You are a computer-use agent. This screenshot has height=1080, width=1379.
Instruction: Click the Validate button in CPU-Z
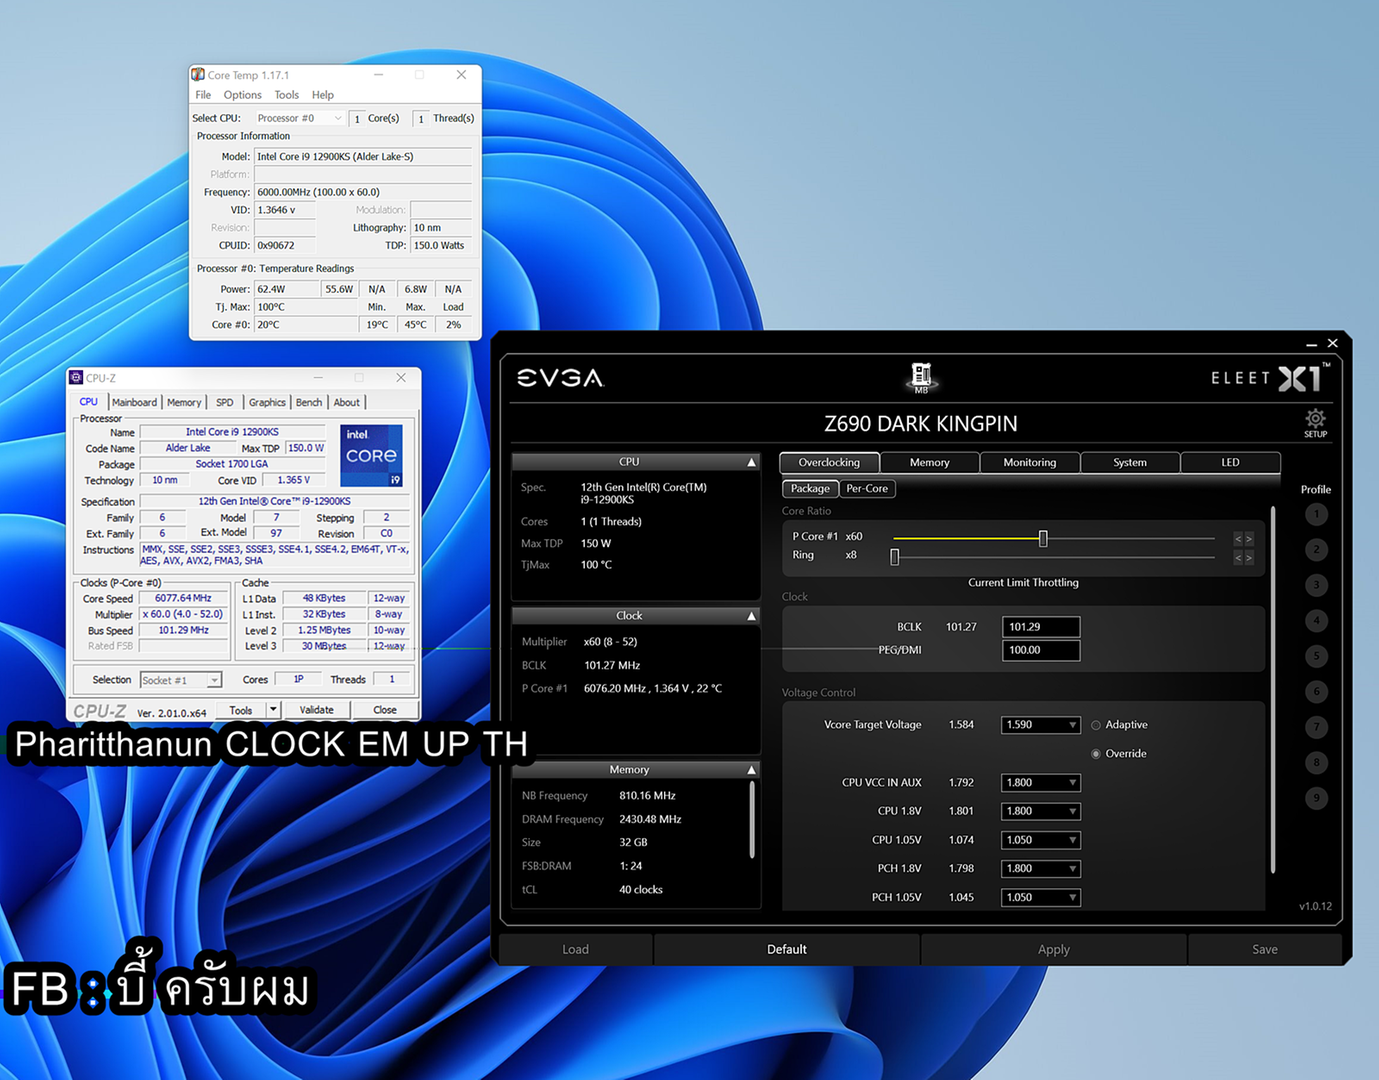(316, 710)
